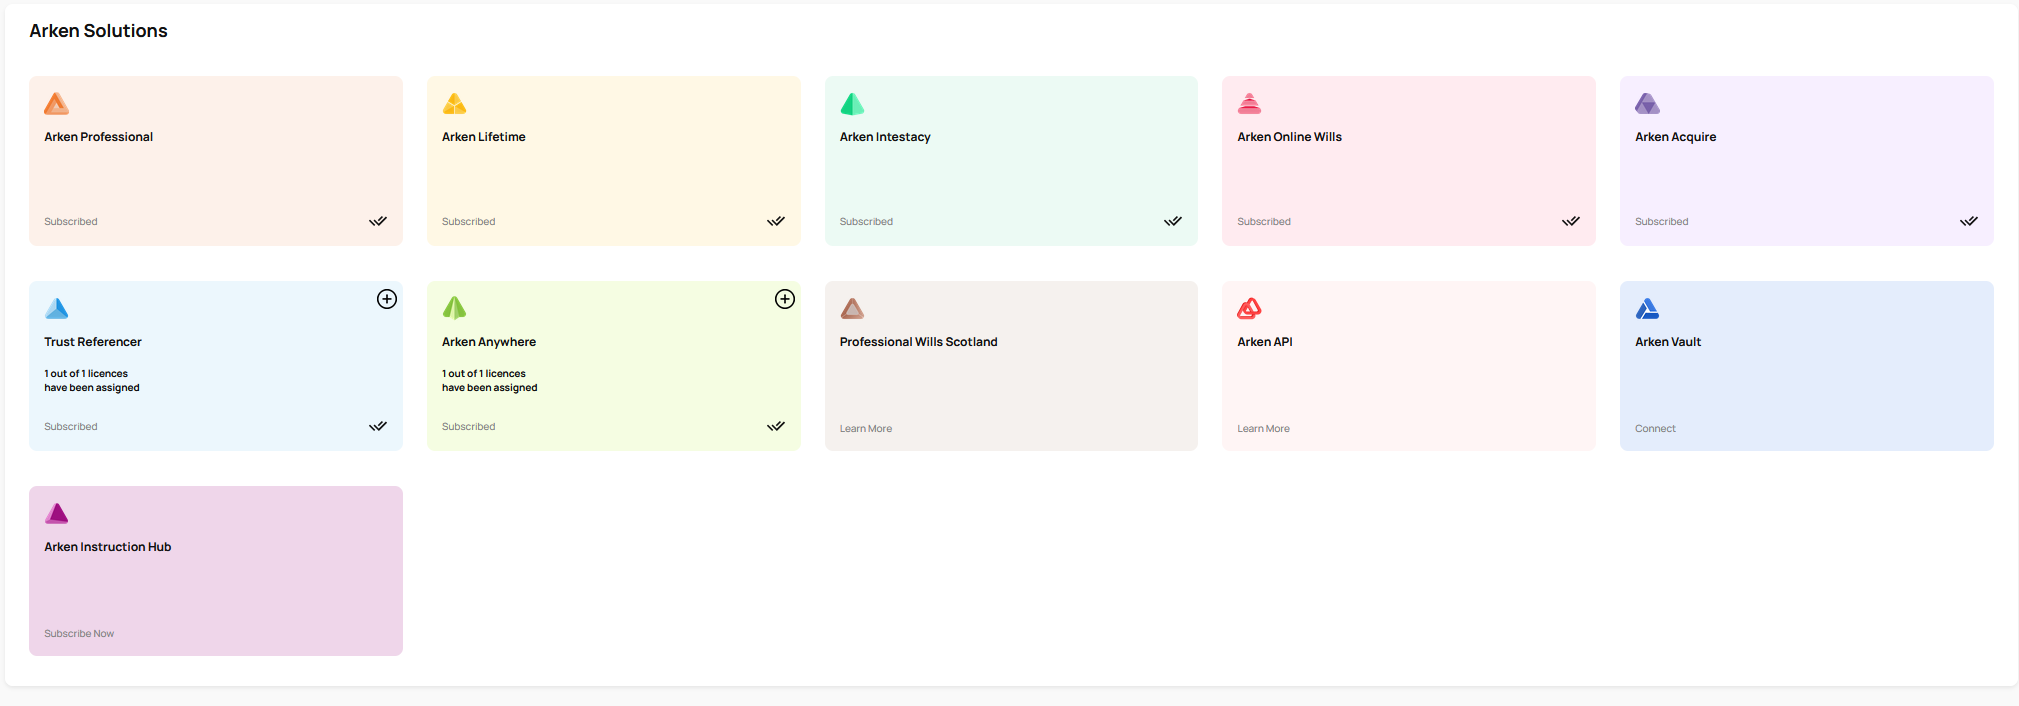Click Learn More on Professional Wills Scotland

[x=866, y=429]
